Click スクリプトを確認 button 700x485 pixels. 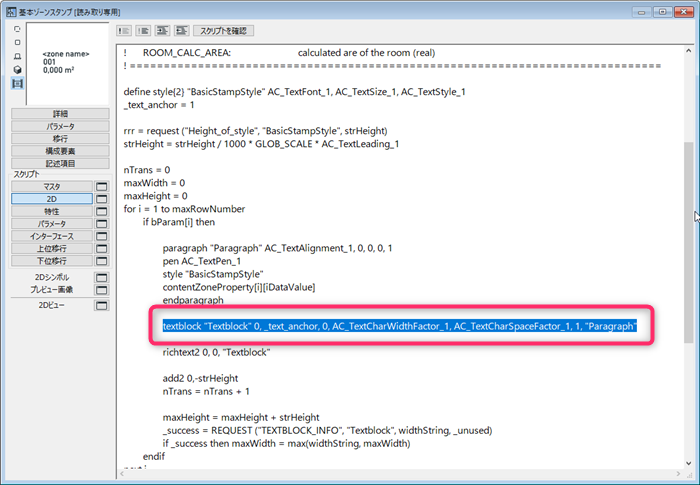223,30
